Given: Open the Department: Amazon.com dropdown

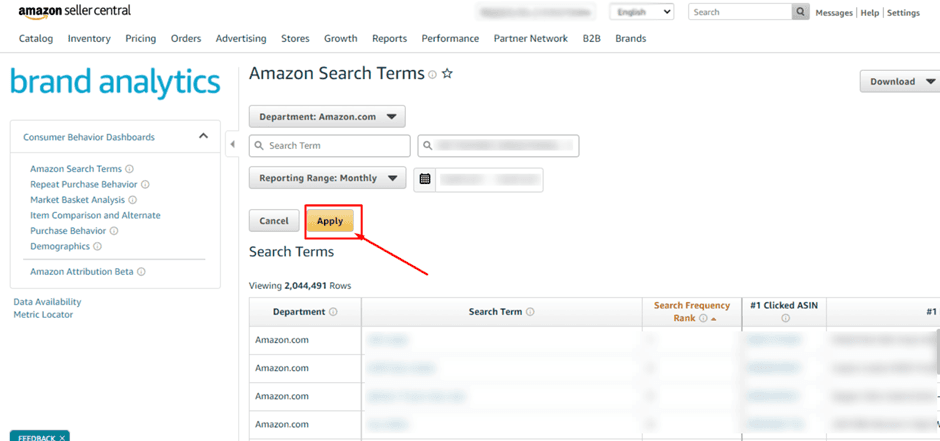Looking at the screenshot, I should (x=327, y=117).
